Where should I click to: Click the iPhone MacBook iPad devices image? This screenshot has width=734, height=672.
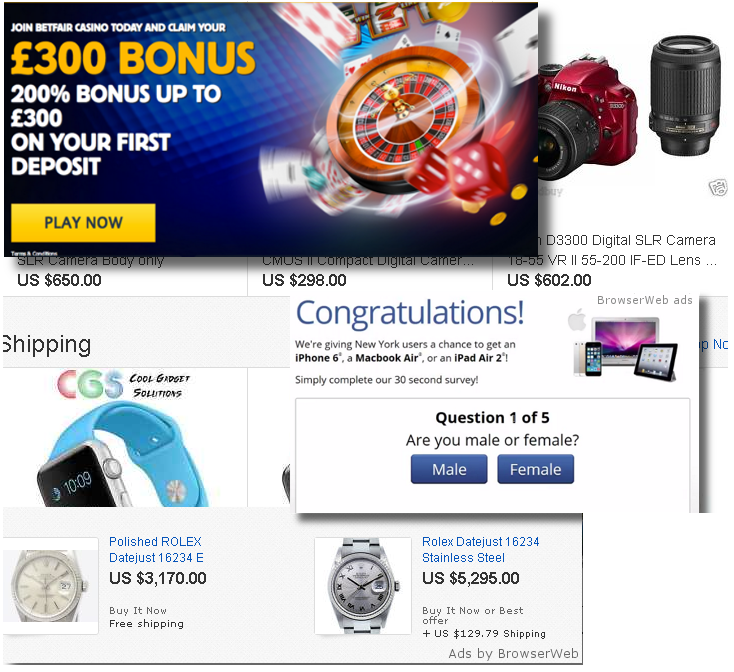[626, 347]
